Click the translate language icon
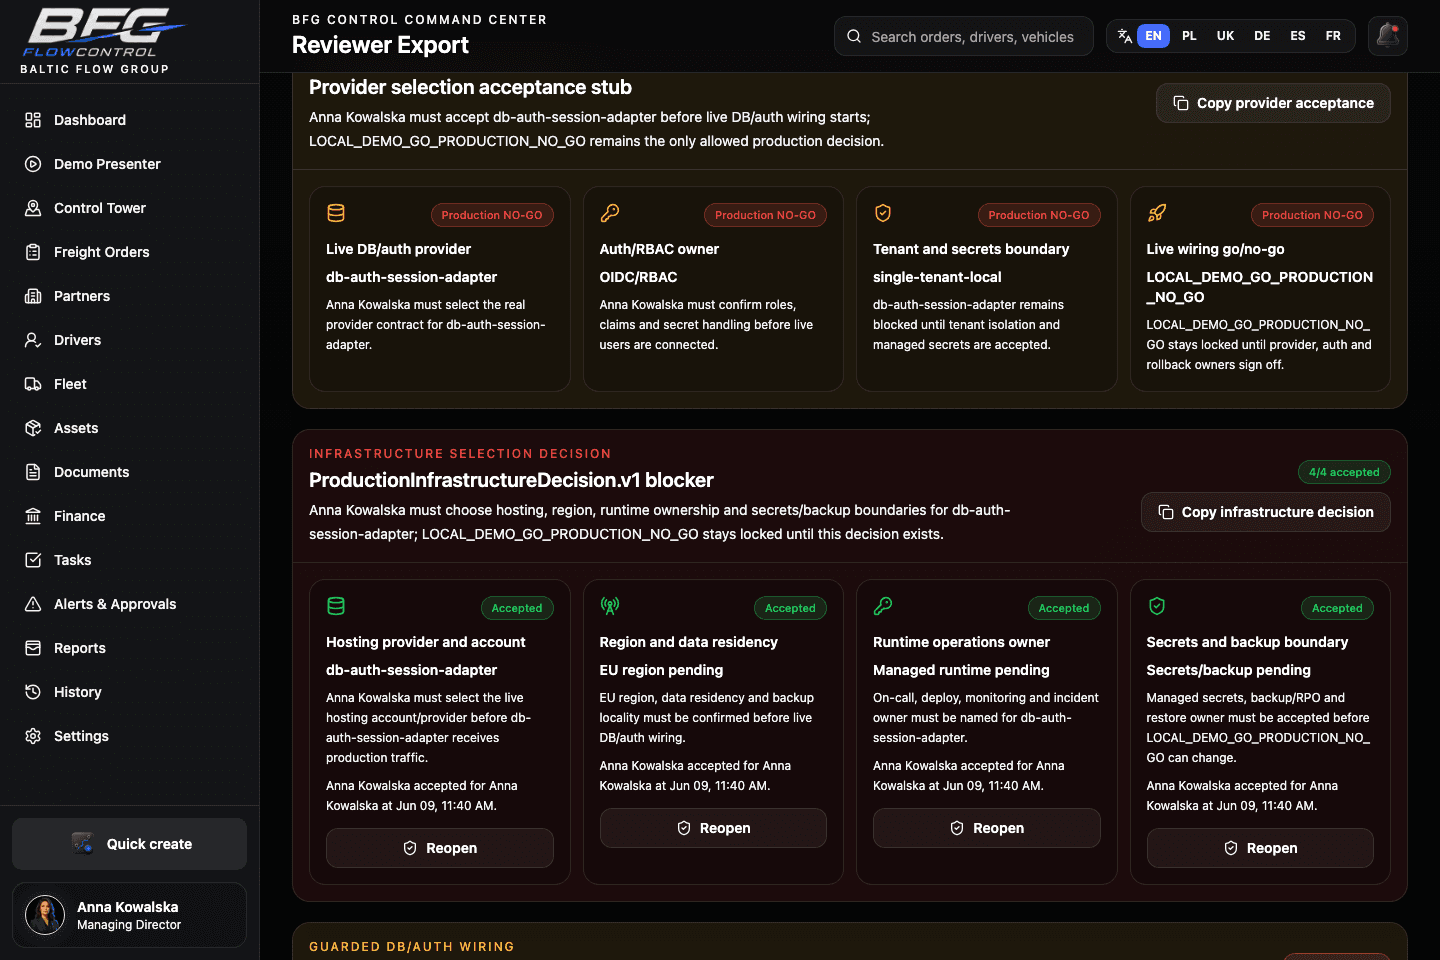 click(1125, 36)
